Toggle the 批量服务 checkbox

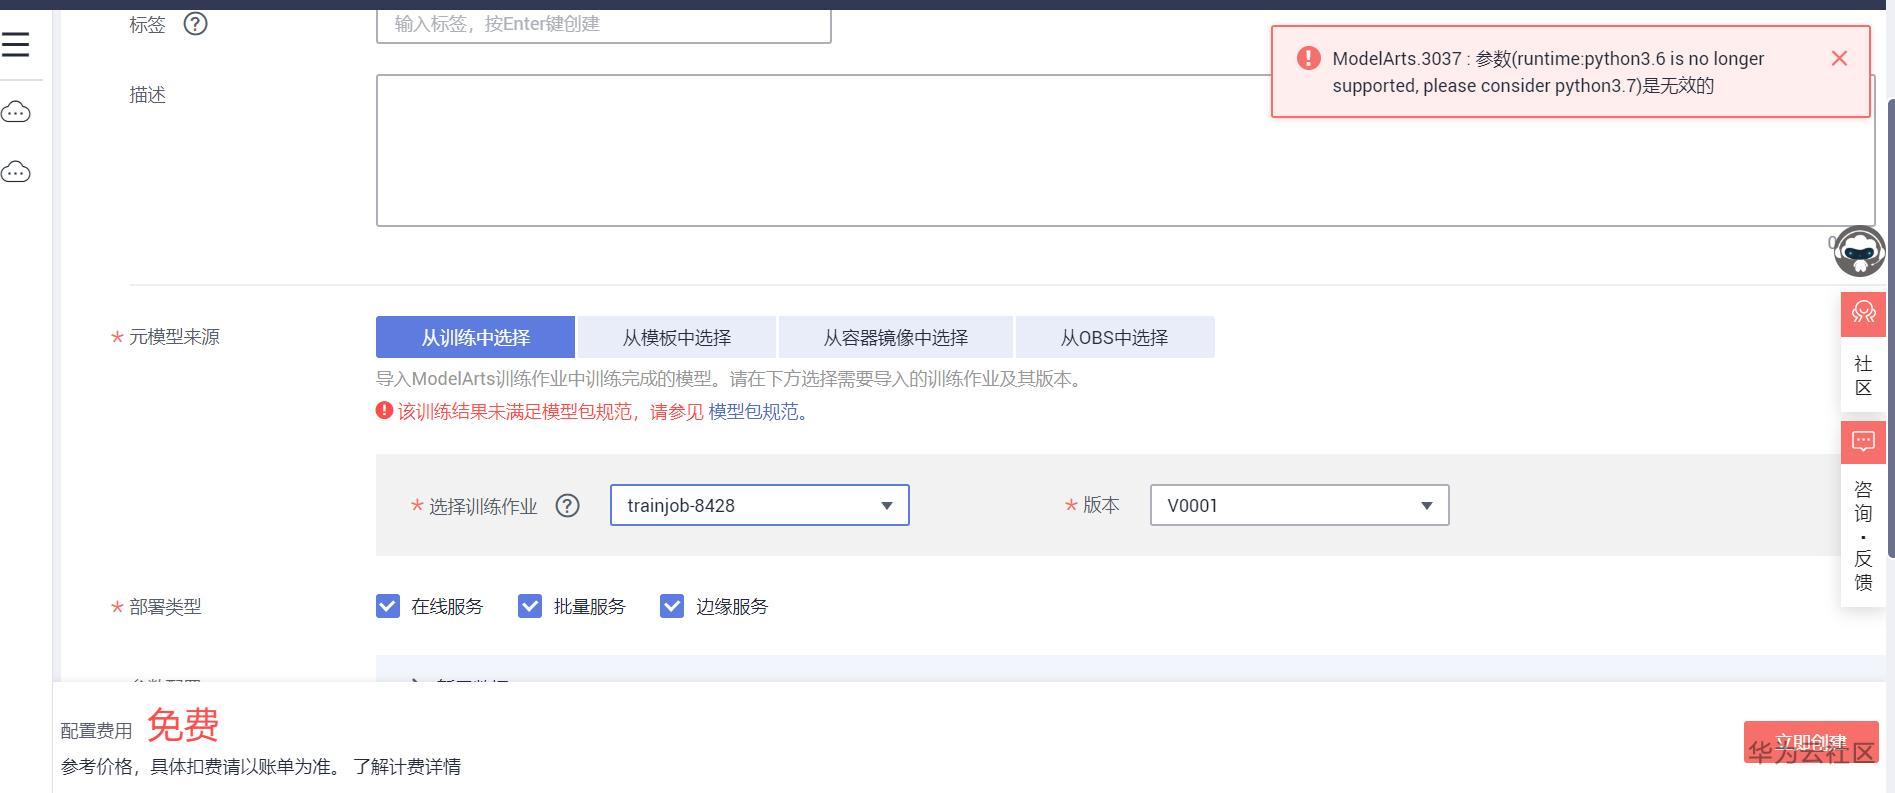[530, 606]
